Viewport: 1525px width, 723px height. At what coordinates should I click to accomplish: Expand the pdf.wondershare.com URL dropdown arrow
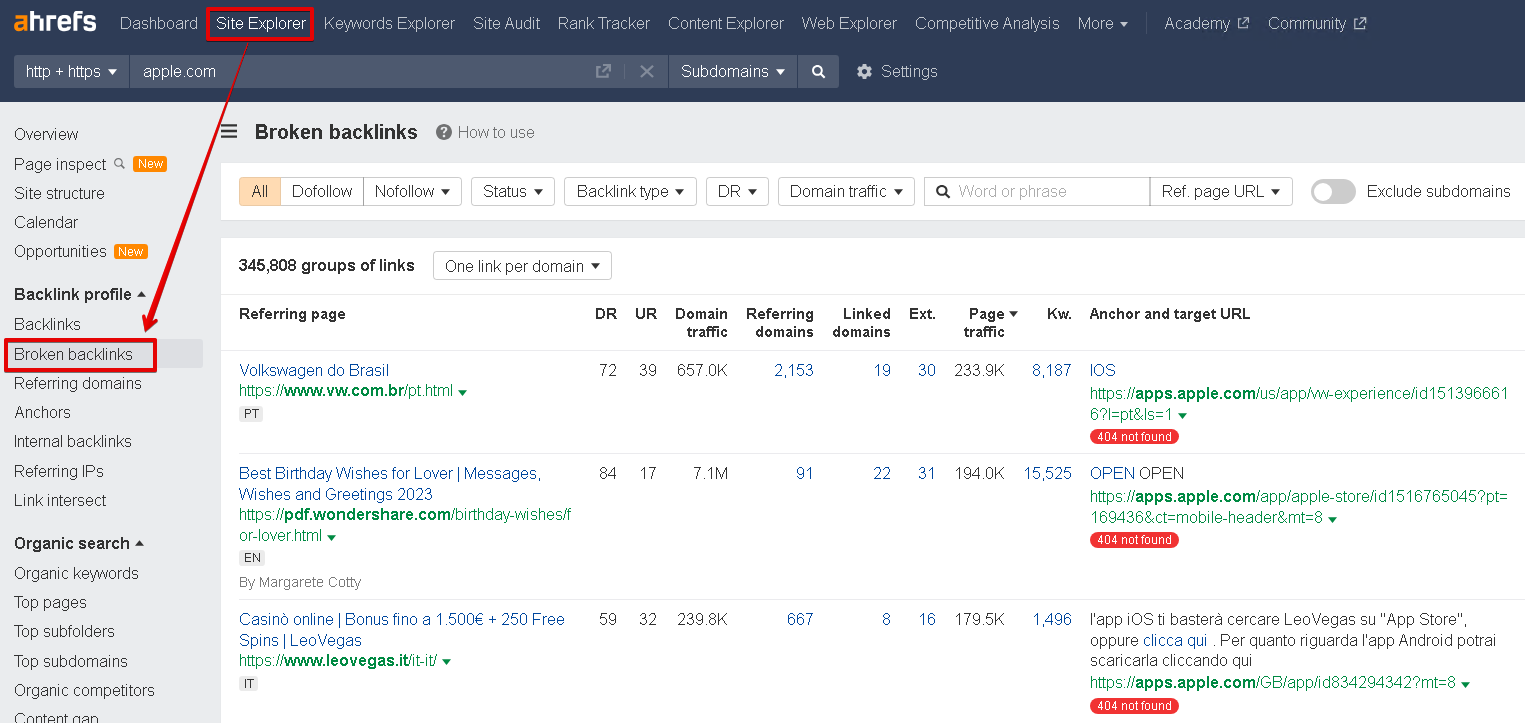tap(331, 537)
